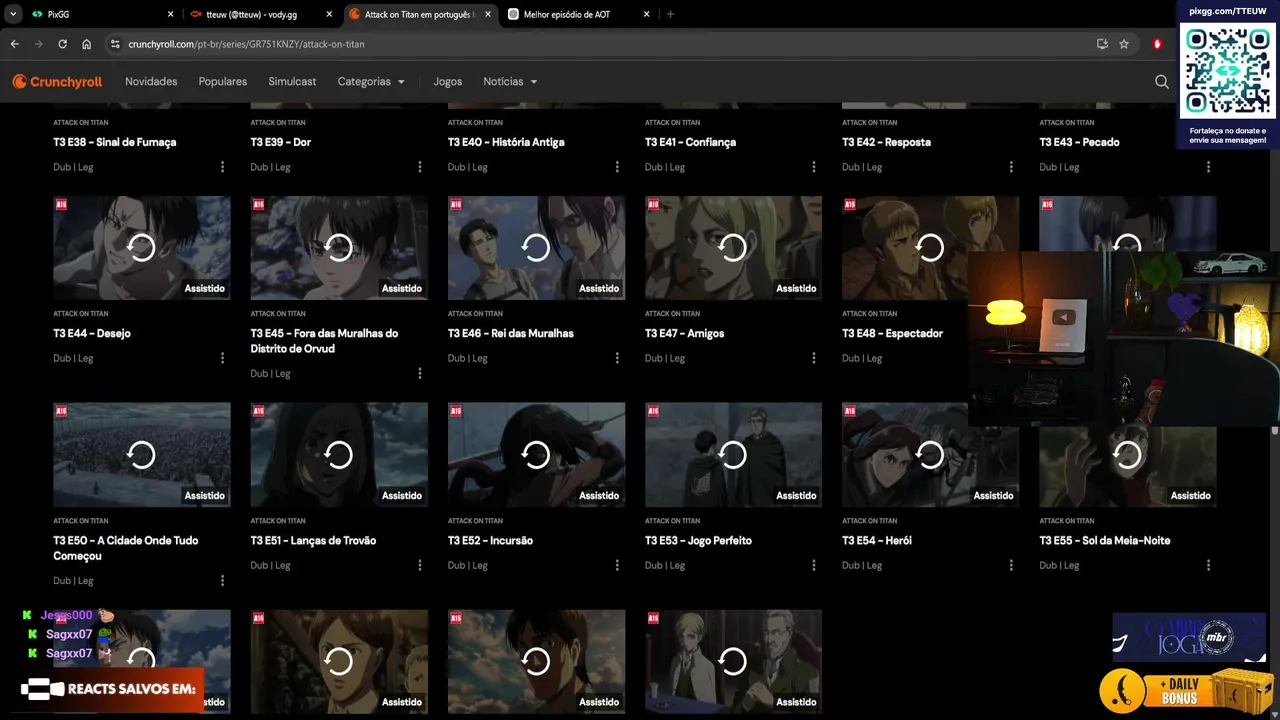Open the install app icon in address bar
The image size is (1280, 720).
tap(1102, 44)
